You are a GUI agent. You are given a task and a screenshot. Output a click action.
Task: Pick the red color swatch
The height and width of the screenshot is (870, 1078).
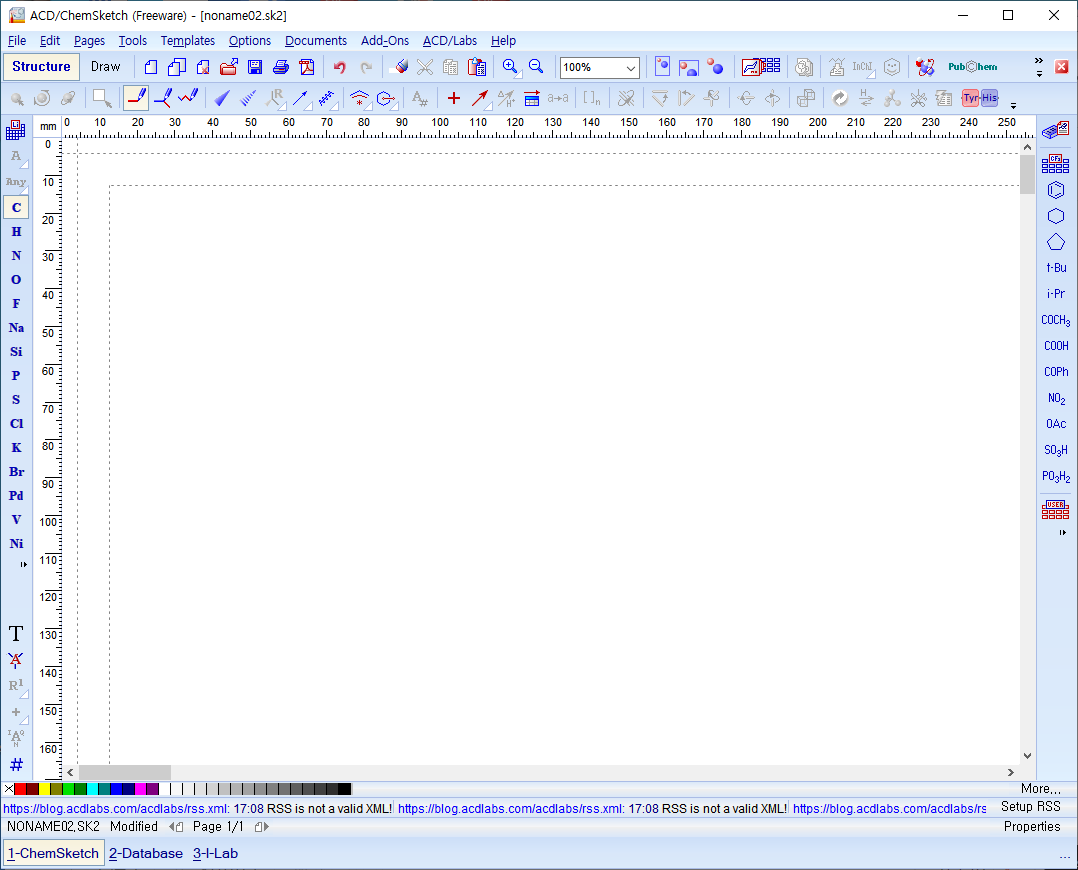(20, 789)
